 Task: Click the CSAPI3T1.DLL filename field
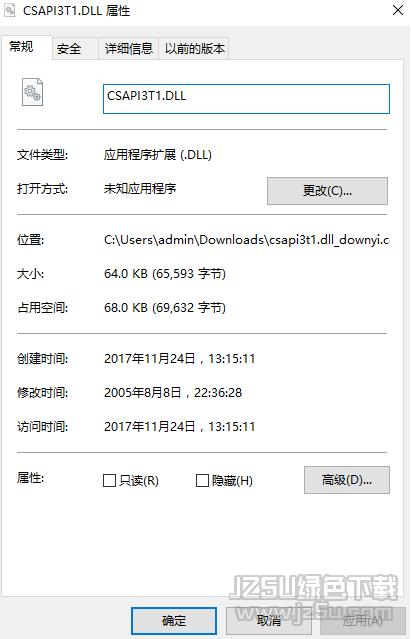click(246, 99)
